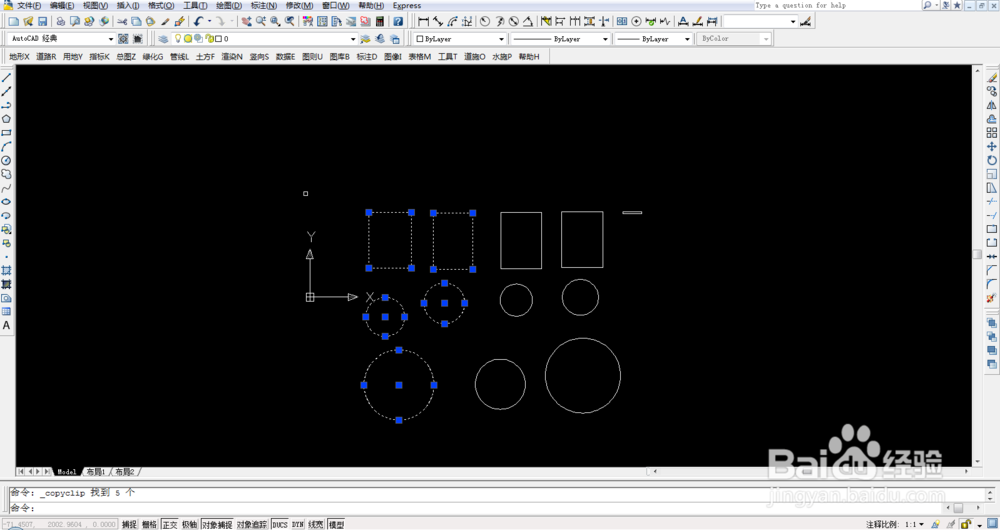Click the New drawing icon

13,22
